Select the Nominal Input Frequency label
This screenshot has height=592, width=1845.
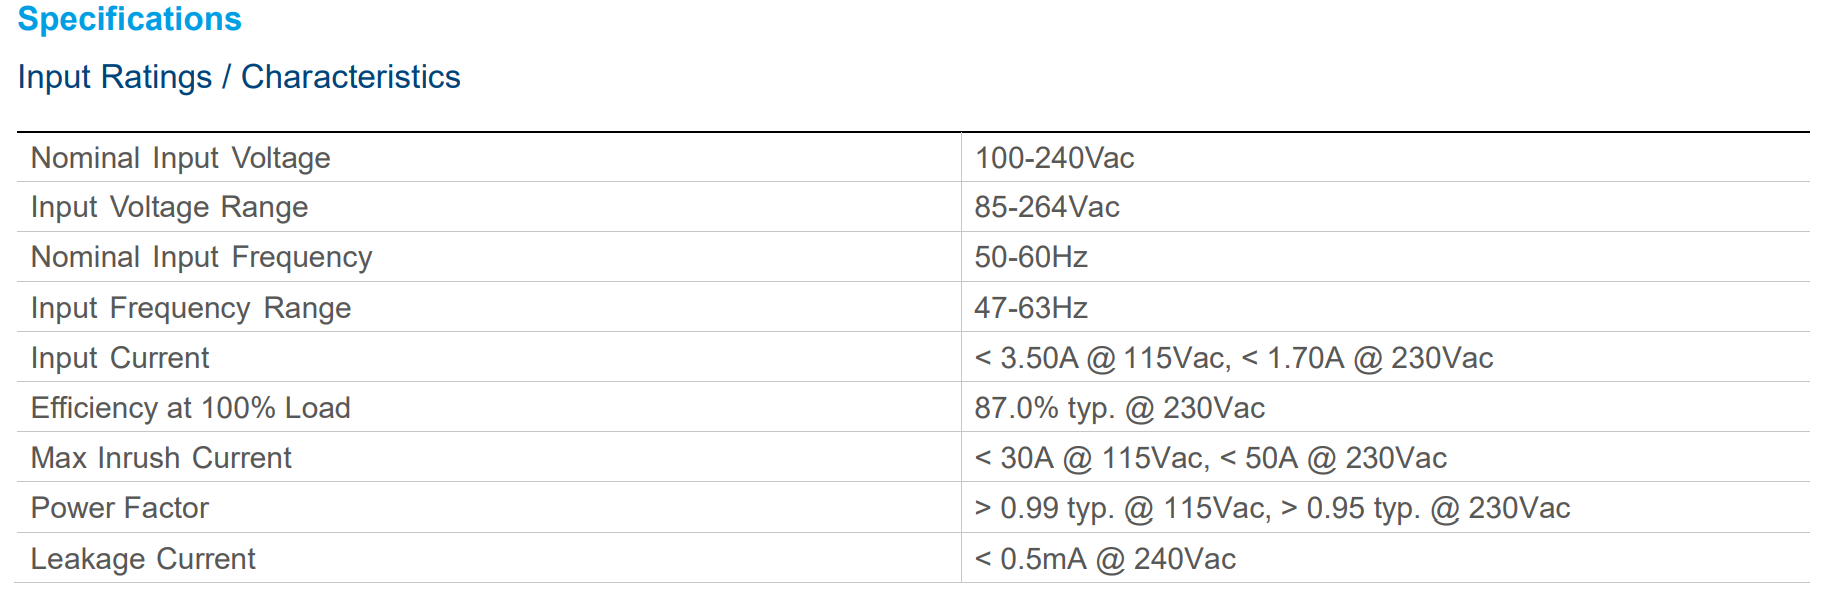(201, 257)
